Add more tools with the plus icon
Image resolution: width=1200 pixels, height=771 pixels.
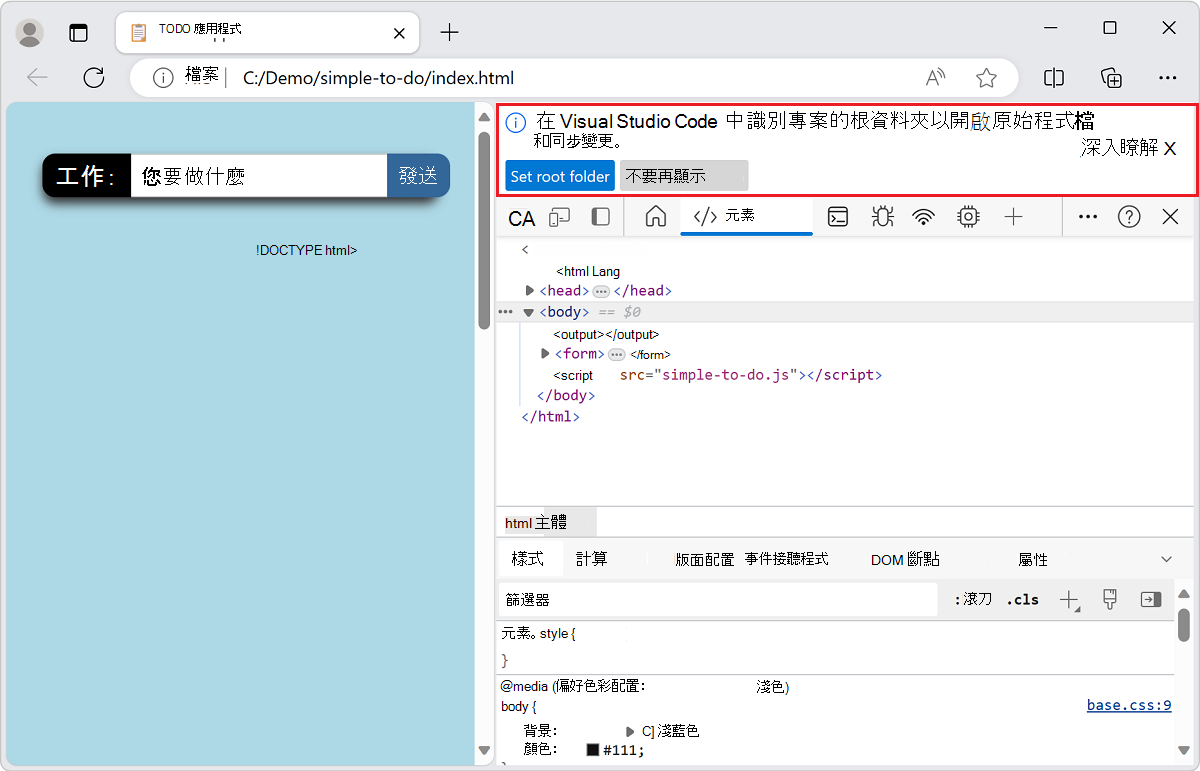point(1013,216)
